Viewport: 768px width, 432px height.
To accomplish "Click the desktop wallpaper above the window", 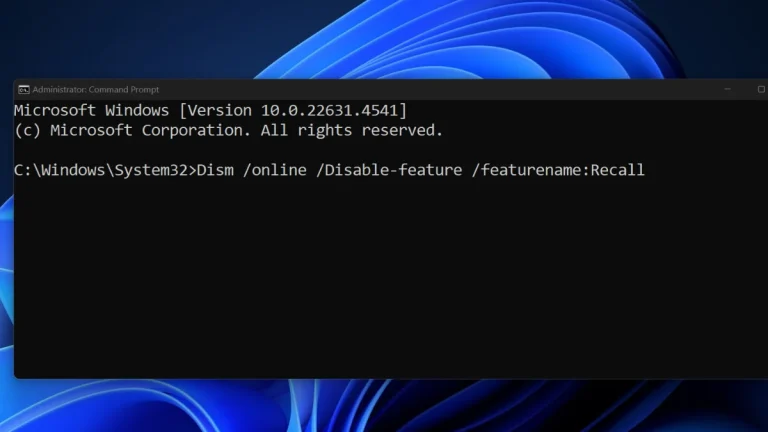I will 384,39.
